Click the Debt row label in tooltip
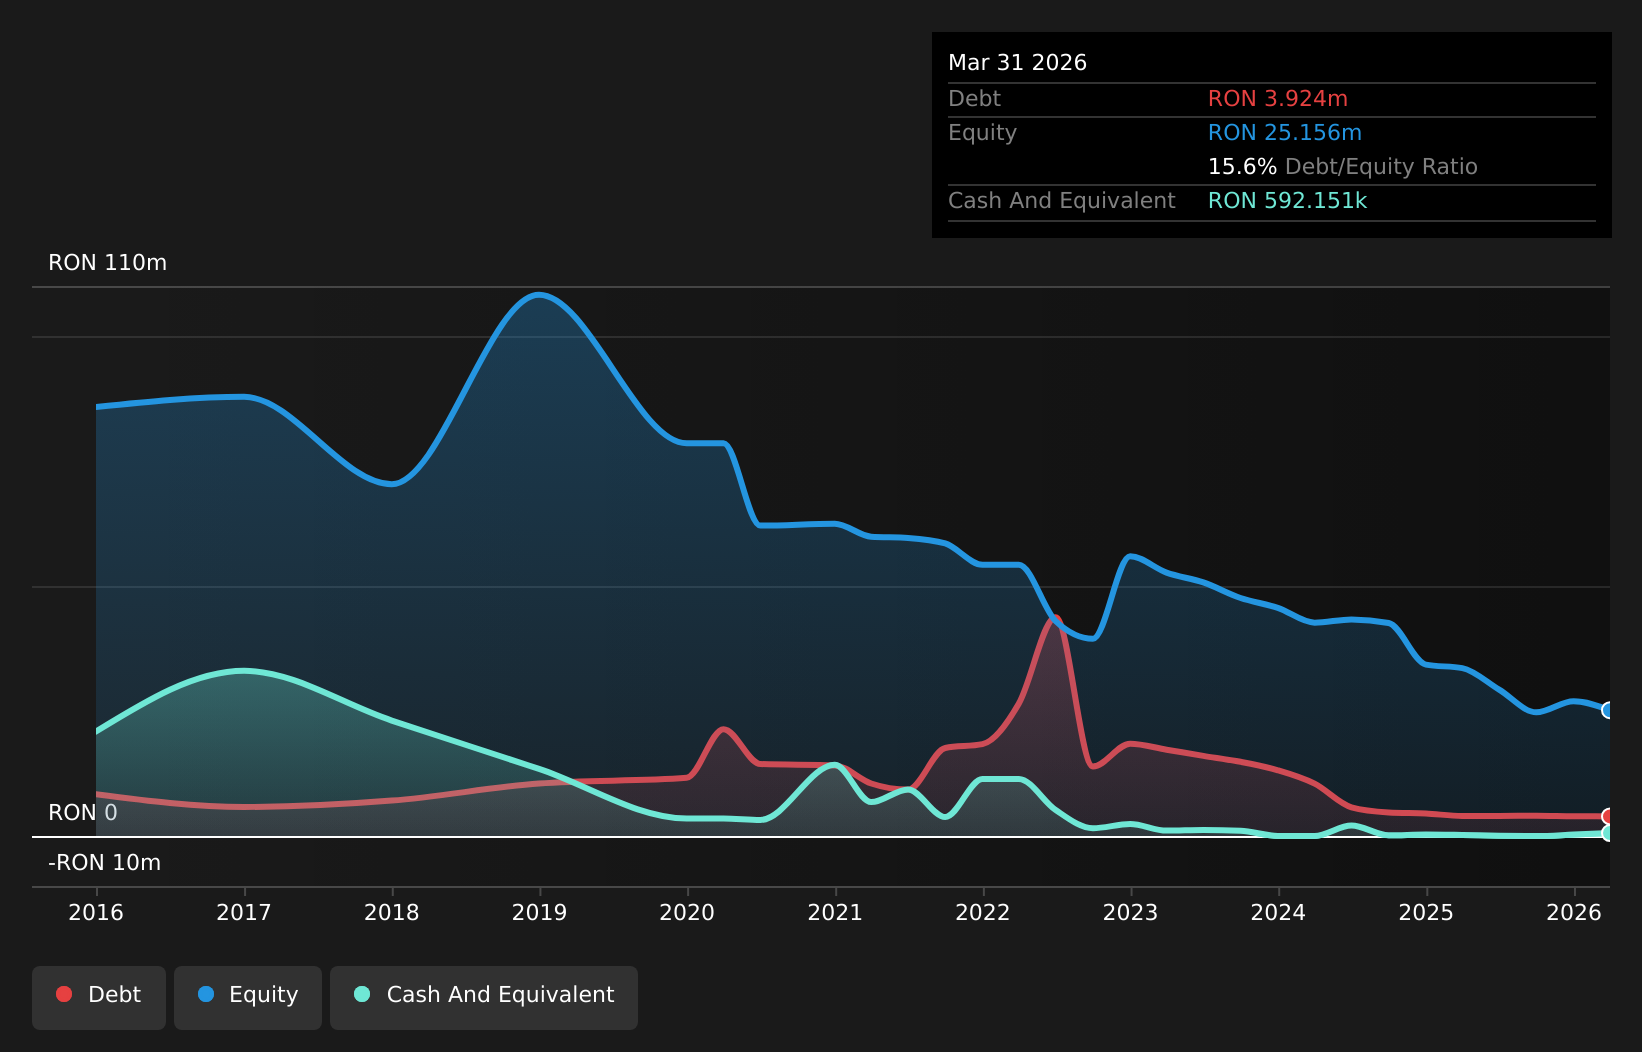The height and width of the screenshot is (1052, 1642). pos(974,99)
